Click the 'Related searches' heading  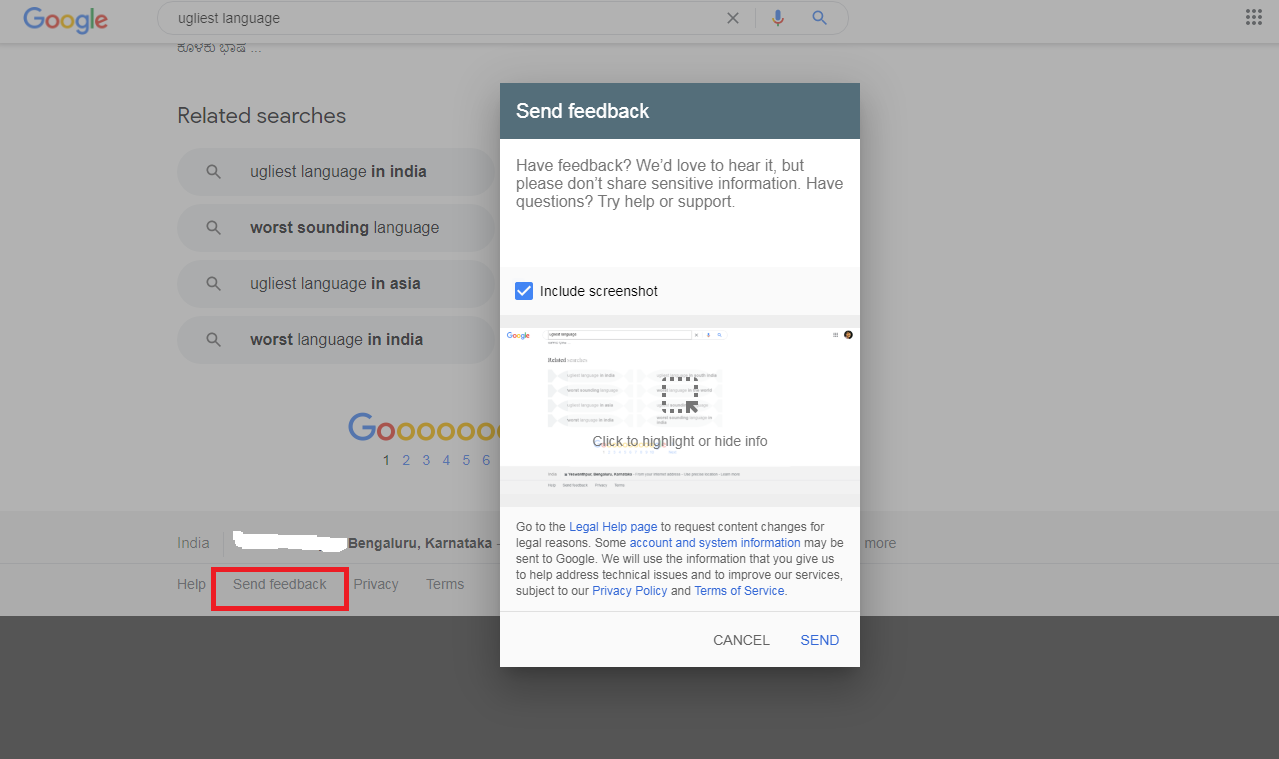pos(262,116)
